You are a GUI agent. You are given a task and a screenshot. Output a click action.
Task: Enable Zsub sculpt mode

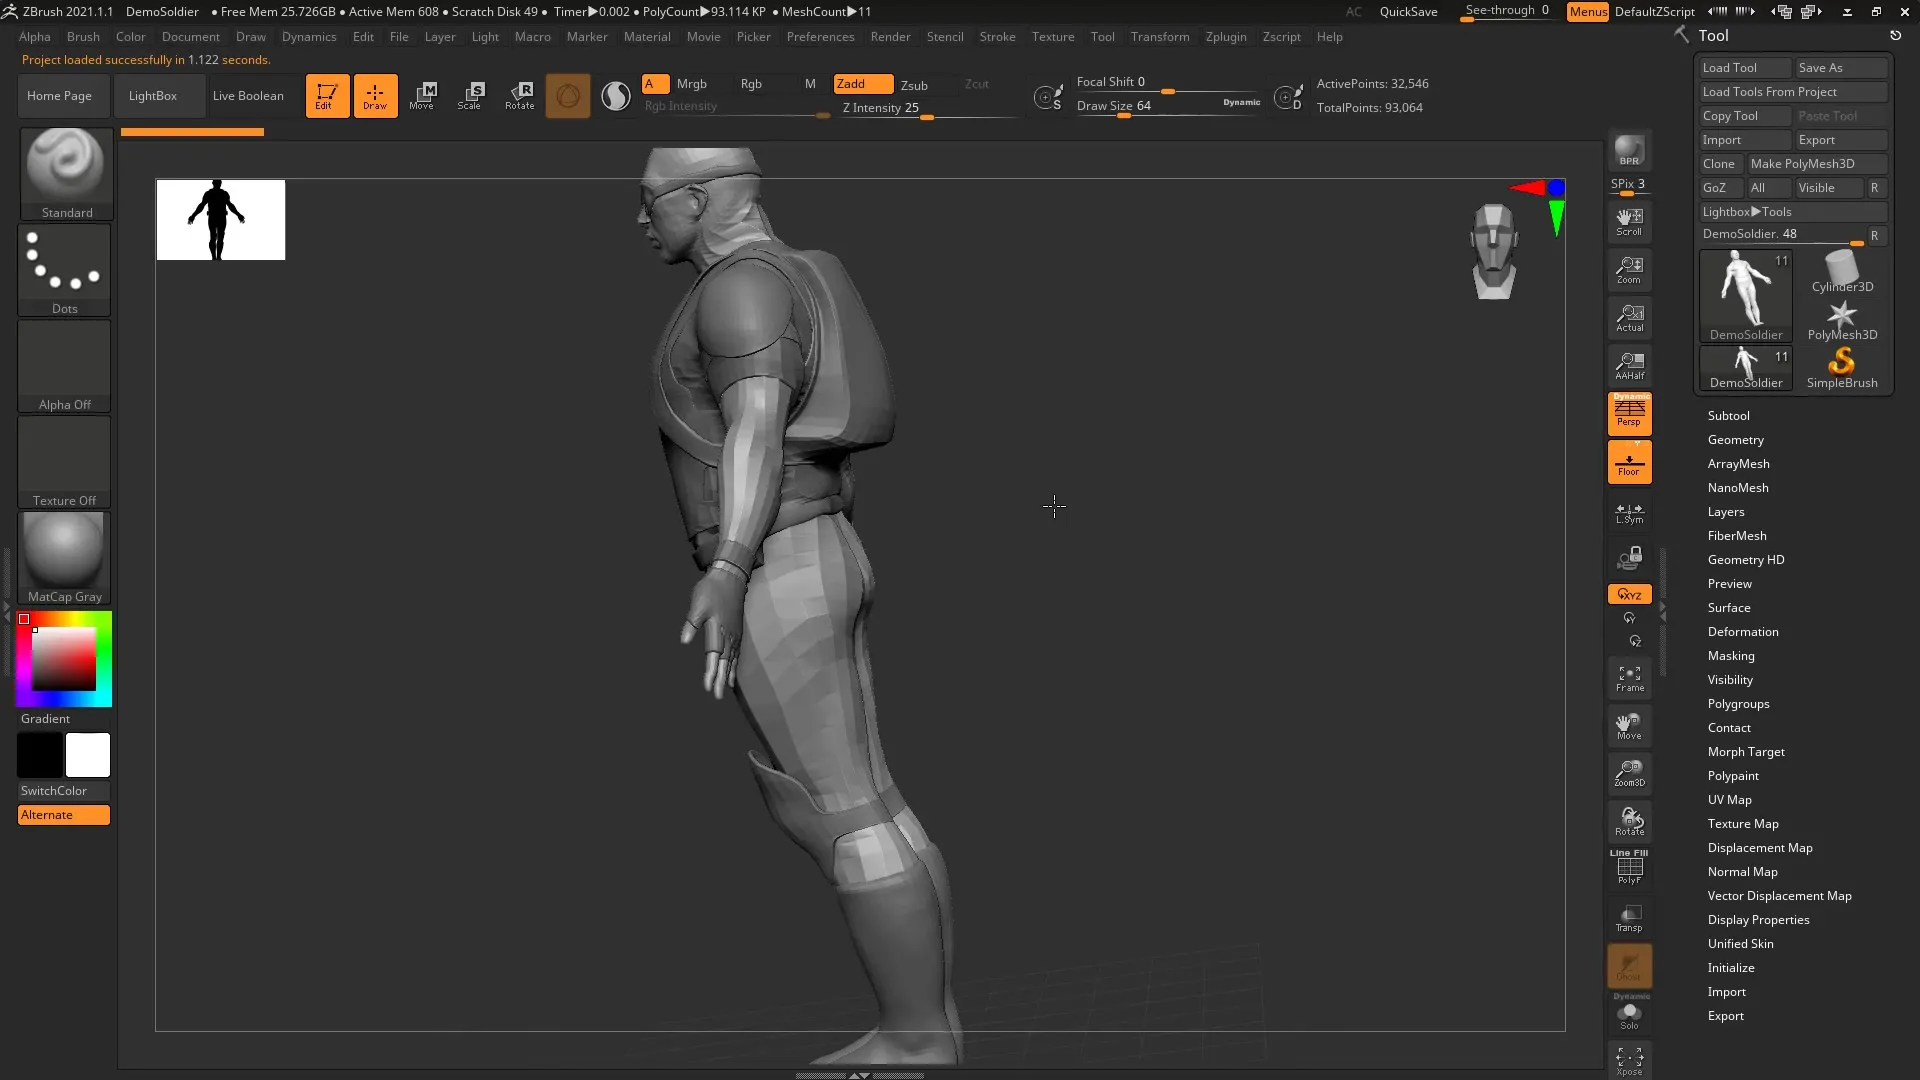click(914, 85)
